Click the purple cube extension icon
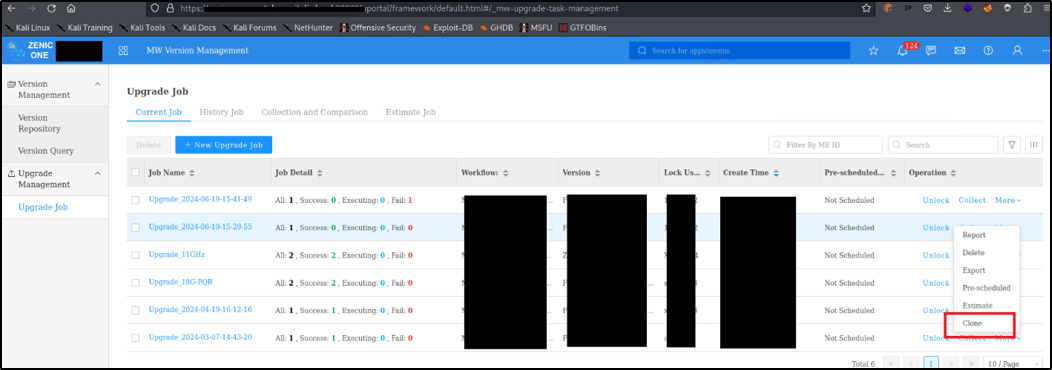 pyautogui.click(x=967, y=9)
